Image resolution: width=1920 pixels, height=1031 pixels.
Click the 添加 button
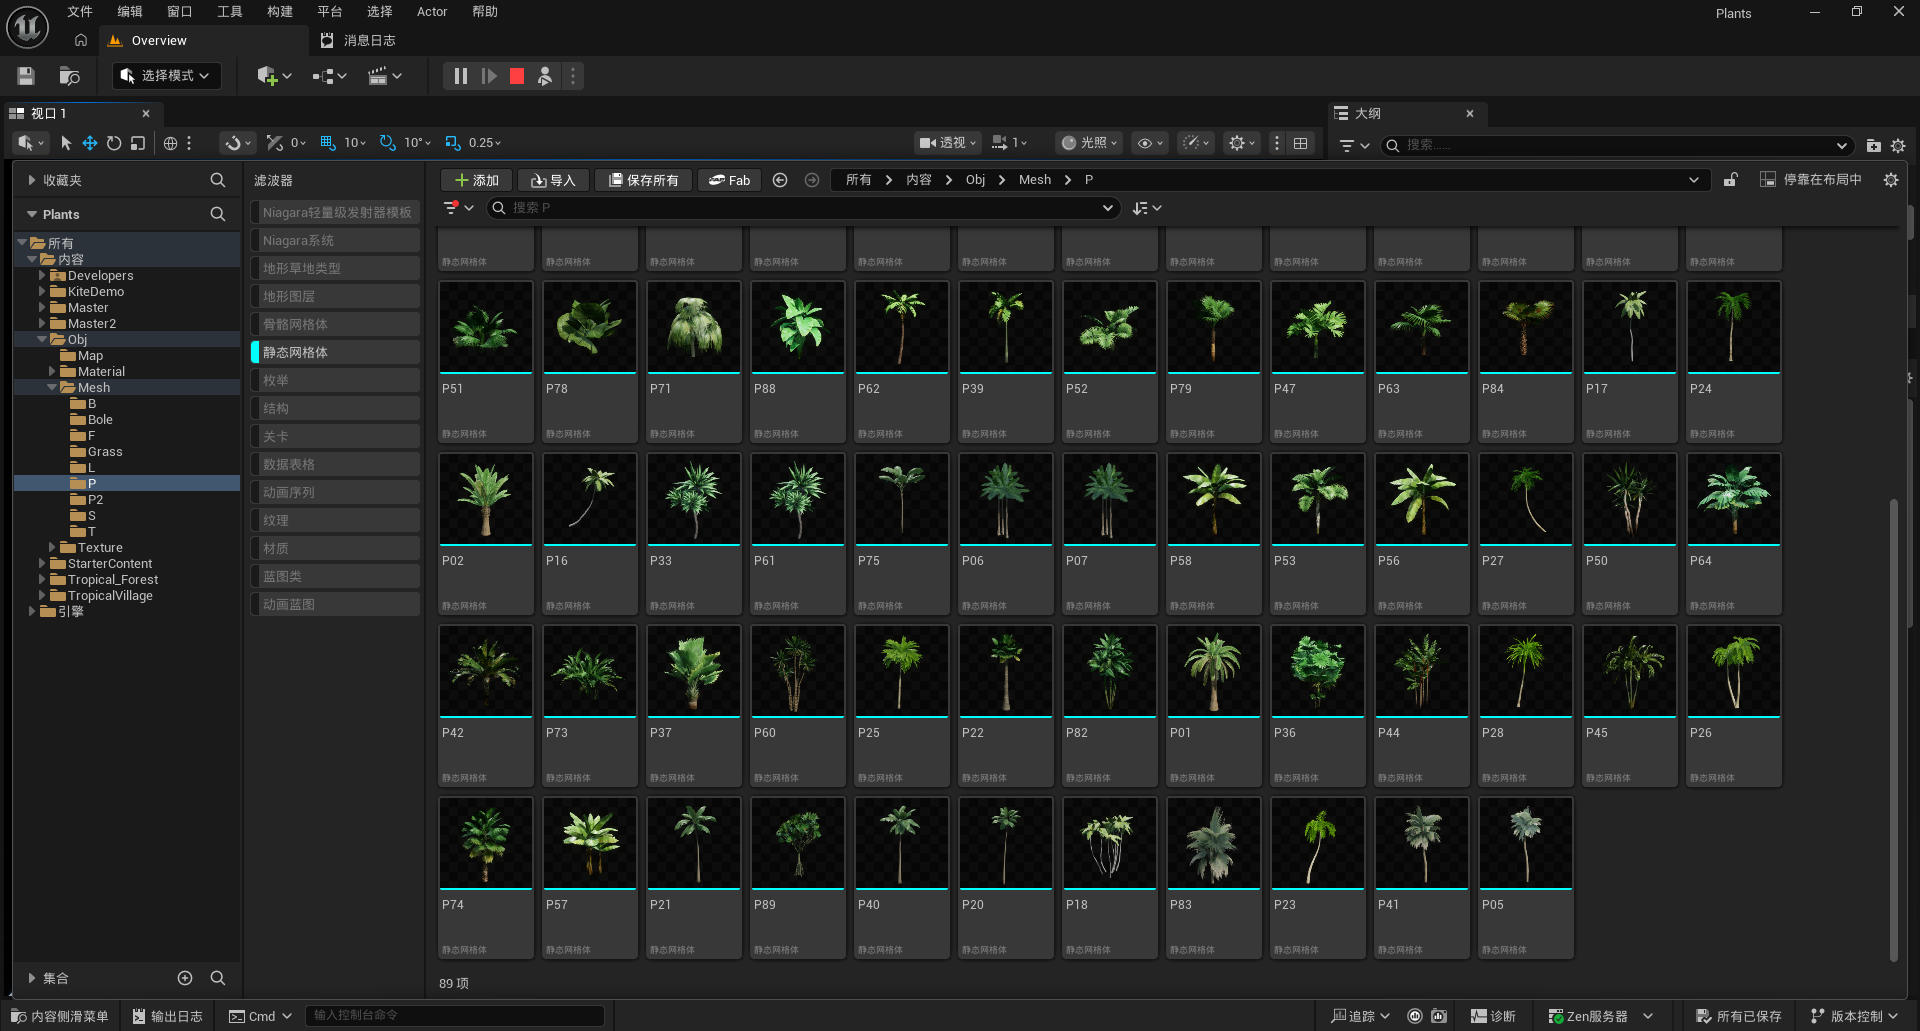[477, 180]
